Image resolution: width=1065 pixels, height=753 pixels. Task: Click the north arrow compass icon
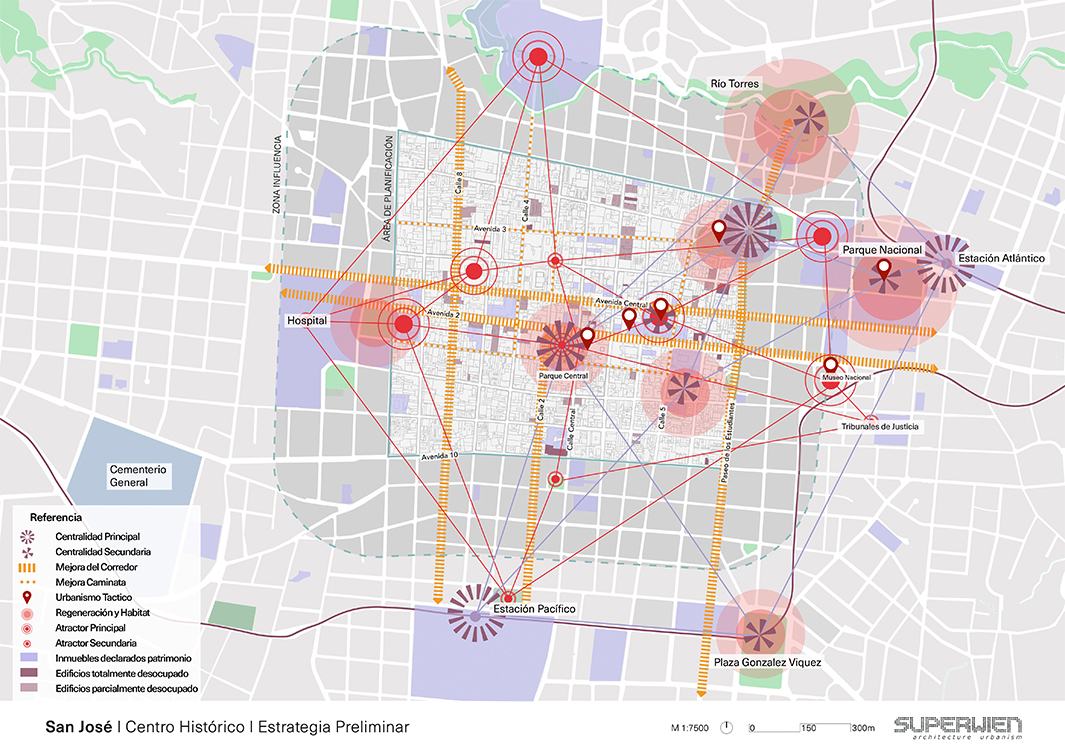coord(727,727)
